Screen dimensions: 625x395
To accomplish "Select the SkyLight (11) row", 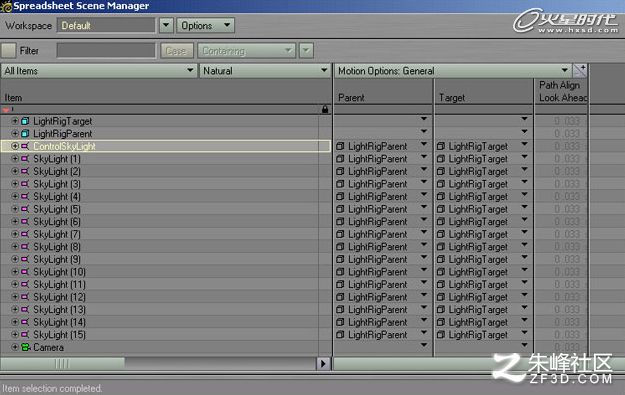I will 165,285.
